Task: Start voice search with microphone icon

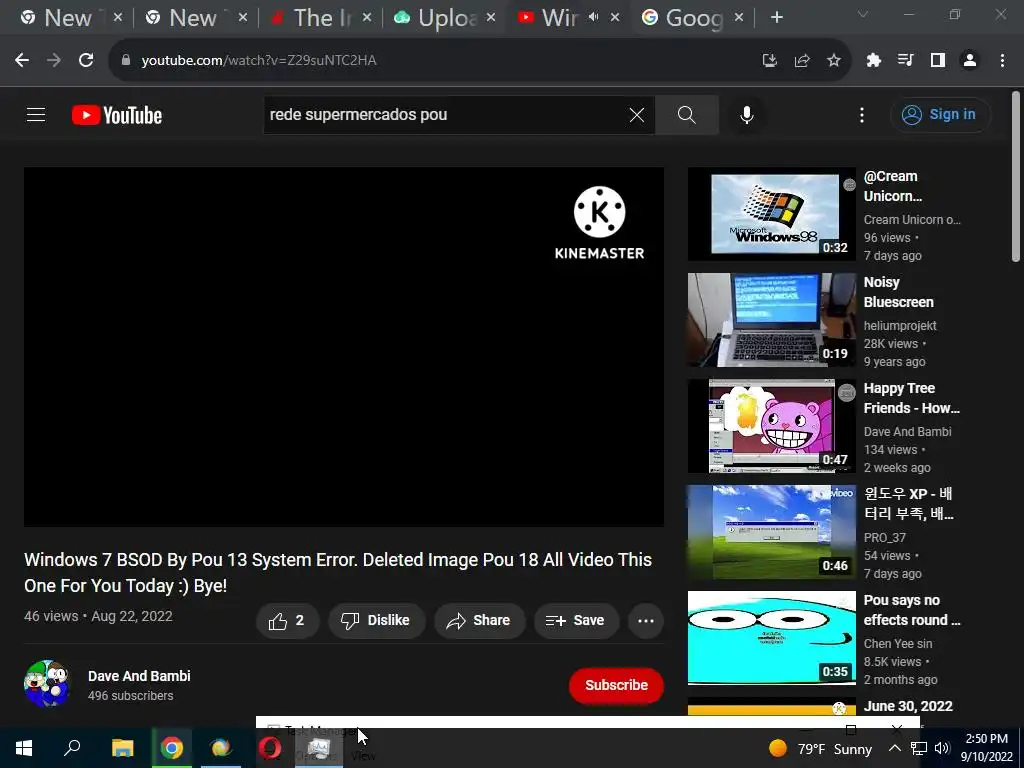Action: tap(747, 115)
